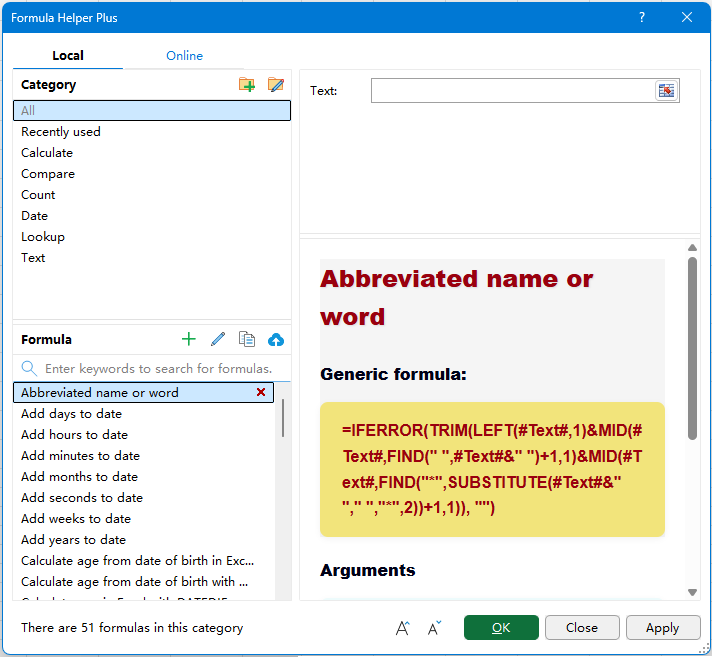Switch to the Local tab

(x=68, y=56)
